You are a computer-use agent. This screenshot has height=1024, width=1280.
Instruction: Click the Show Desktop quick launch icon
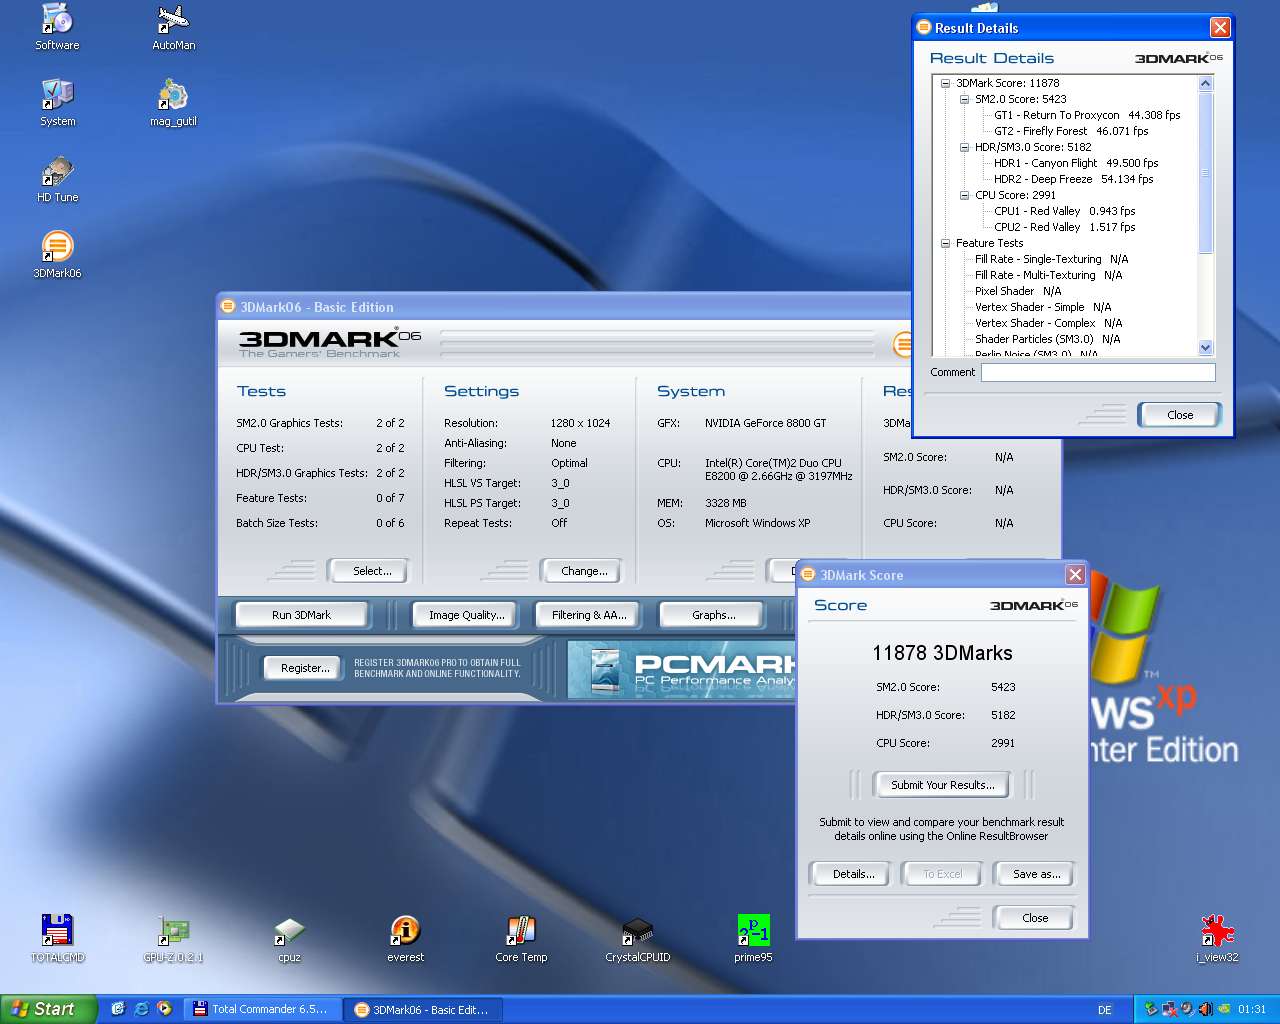pyautogui.click(x=118, y=1009)
